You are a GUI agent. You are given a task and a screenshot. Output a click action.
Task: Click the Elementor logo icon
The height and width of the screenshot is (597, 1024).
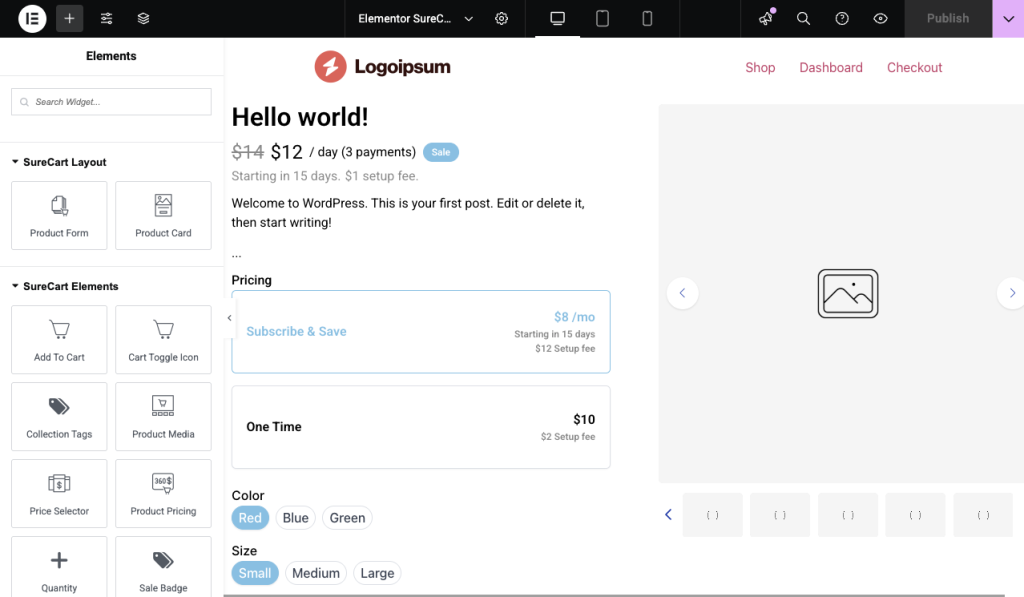click(x=32, y=19)
